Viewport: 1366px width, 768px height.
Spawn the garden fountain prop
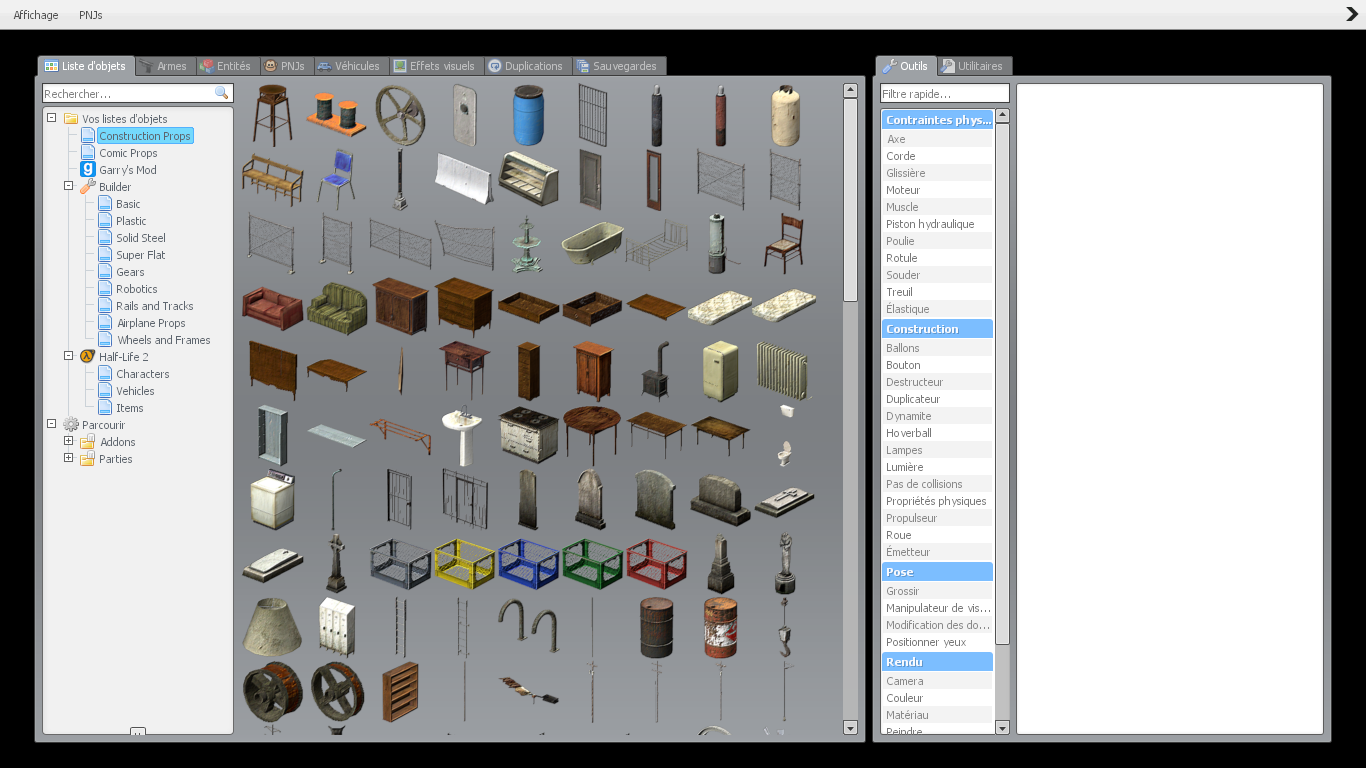(x=528, y=243)
